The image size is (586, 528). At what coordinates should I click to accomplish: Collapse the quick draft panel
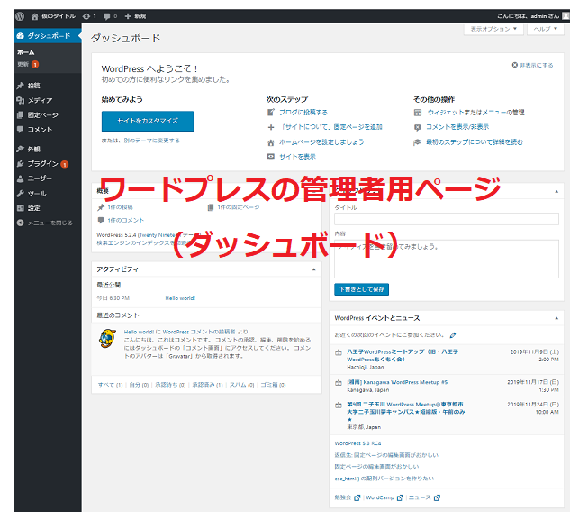point(556,191)
